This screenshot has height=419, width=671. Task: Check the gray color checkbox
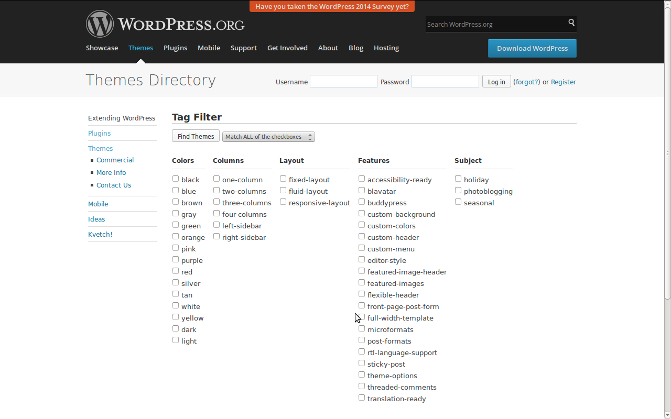click(175, 213)
